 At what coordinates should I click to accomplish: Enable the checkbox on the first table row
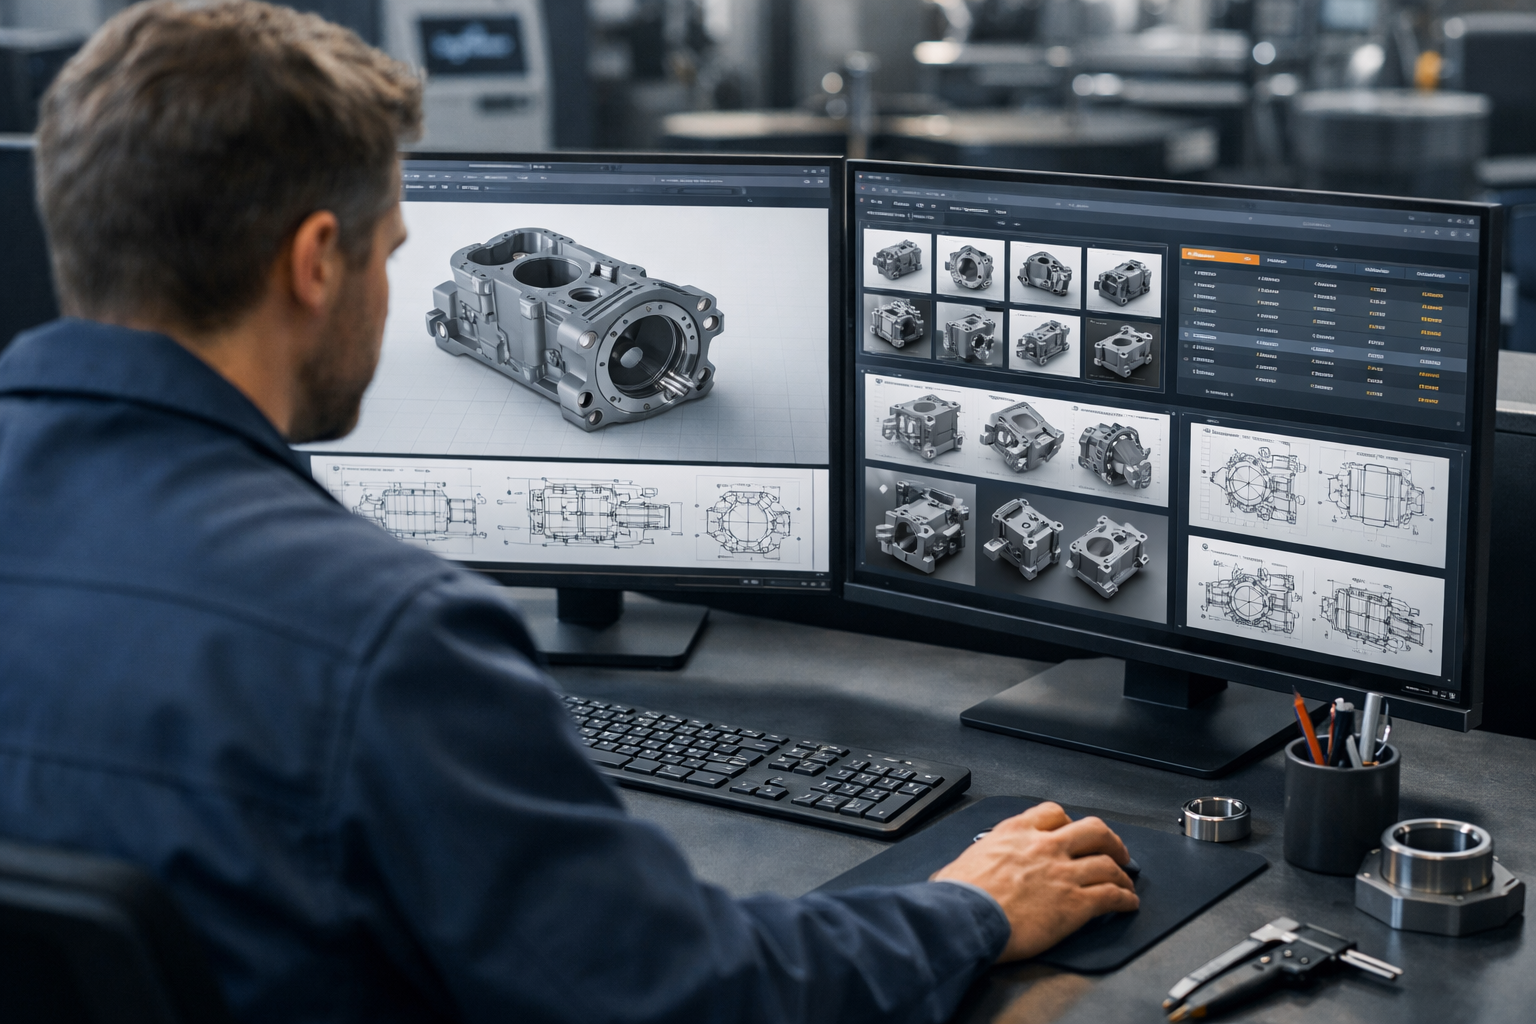click(x=1187, y=274)
